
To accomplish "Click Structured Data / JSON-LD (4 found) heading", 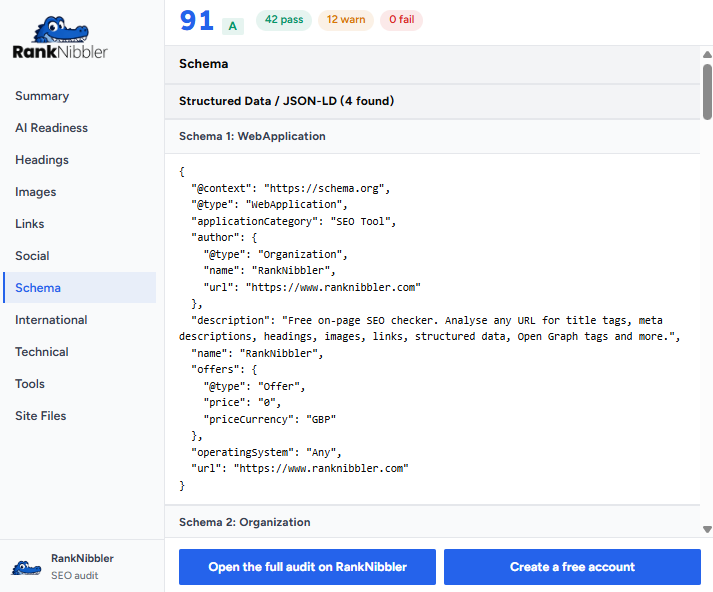I will point(286,101).
